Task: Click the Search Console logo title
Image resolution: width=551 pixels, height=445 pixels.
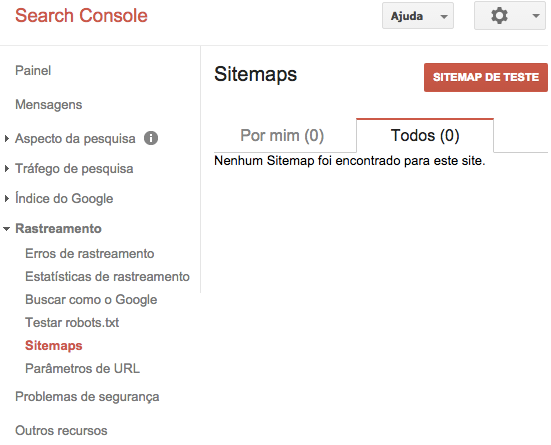Action: [x=81, y=16]
